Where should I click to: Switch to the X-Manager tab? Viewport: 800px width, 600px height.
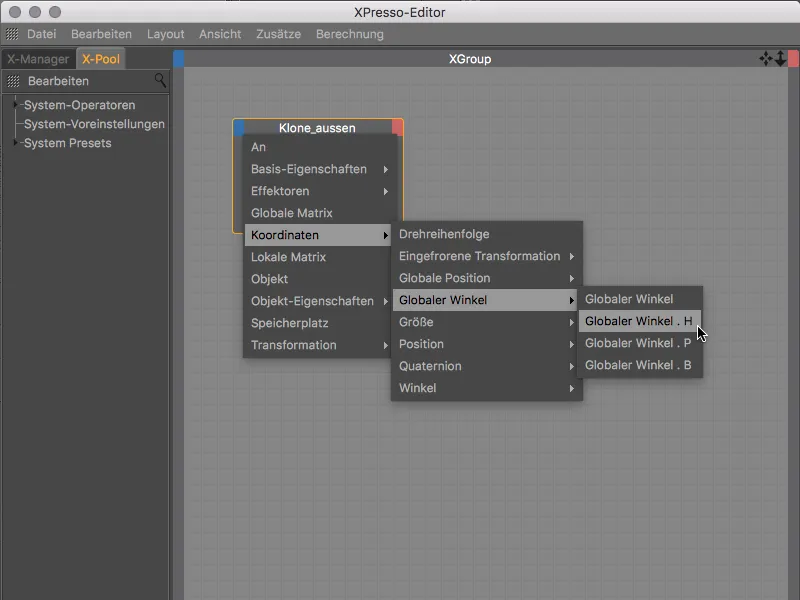[38, 59]
